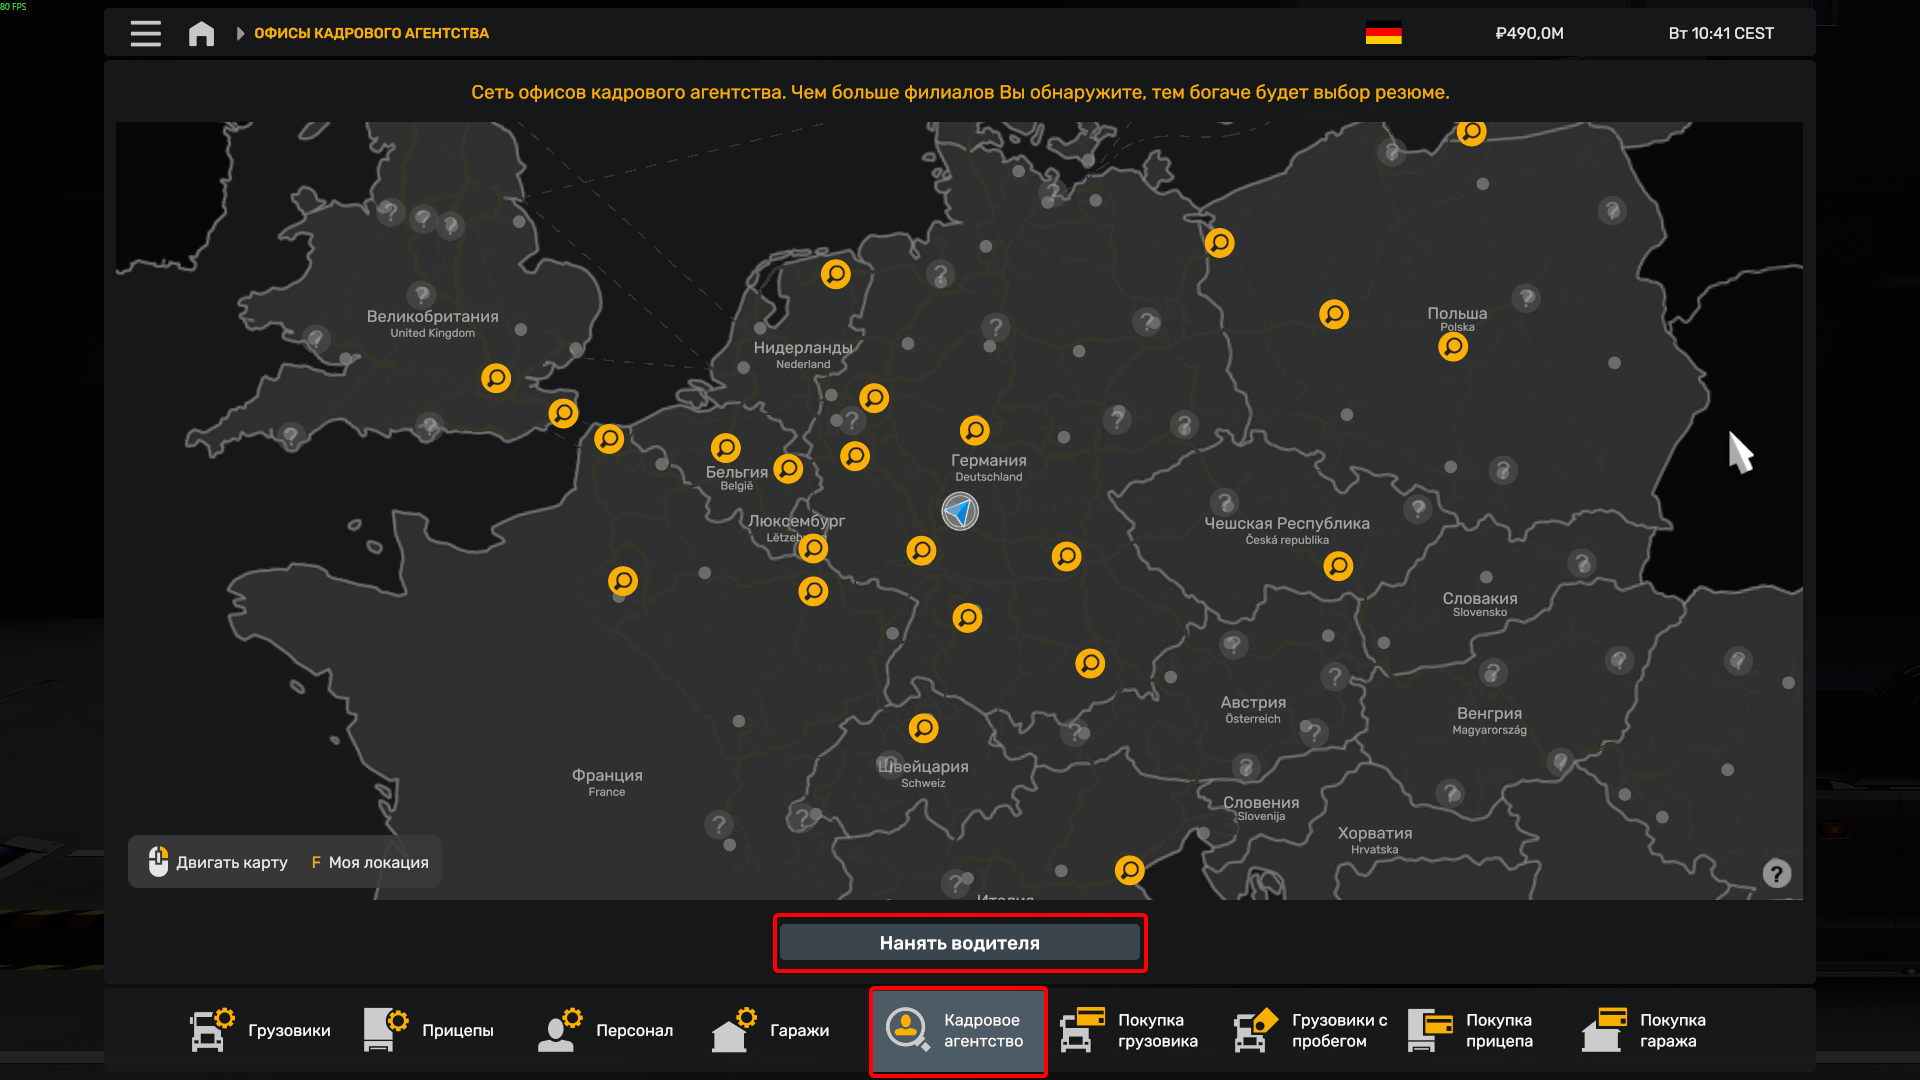Click agency marker north of Нидерланды label
This screenshot has height=1080, width=1920.
coord(836,274)
